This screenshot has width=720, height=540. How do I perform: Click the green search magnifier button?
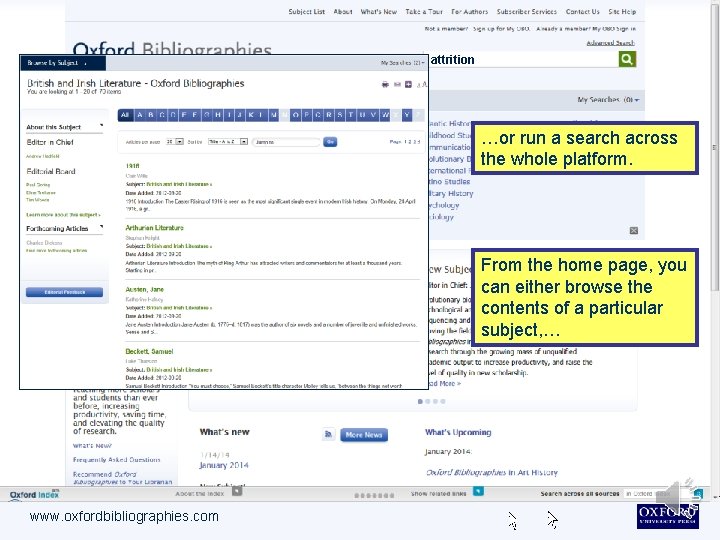pos(627,59)
